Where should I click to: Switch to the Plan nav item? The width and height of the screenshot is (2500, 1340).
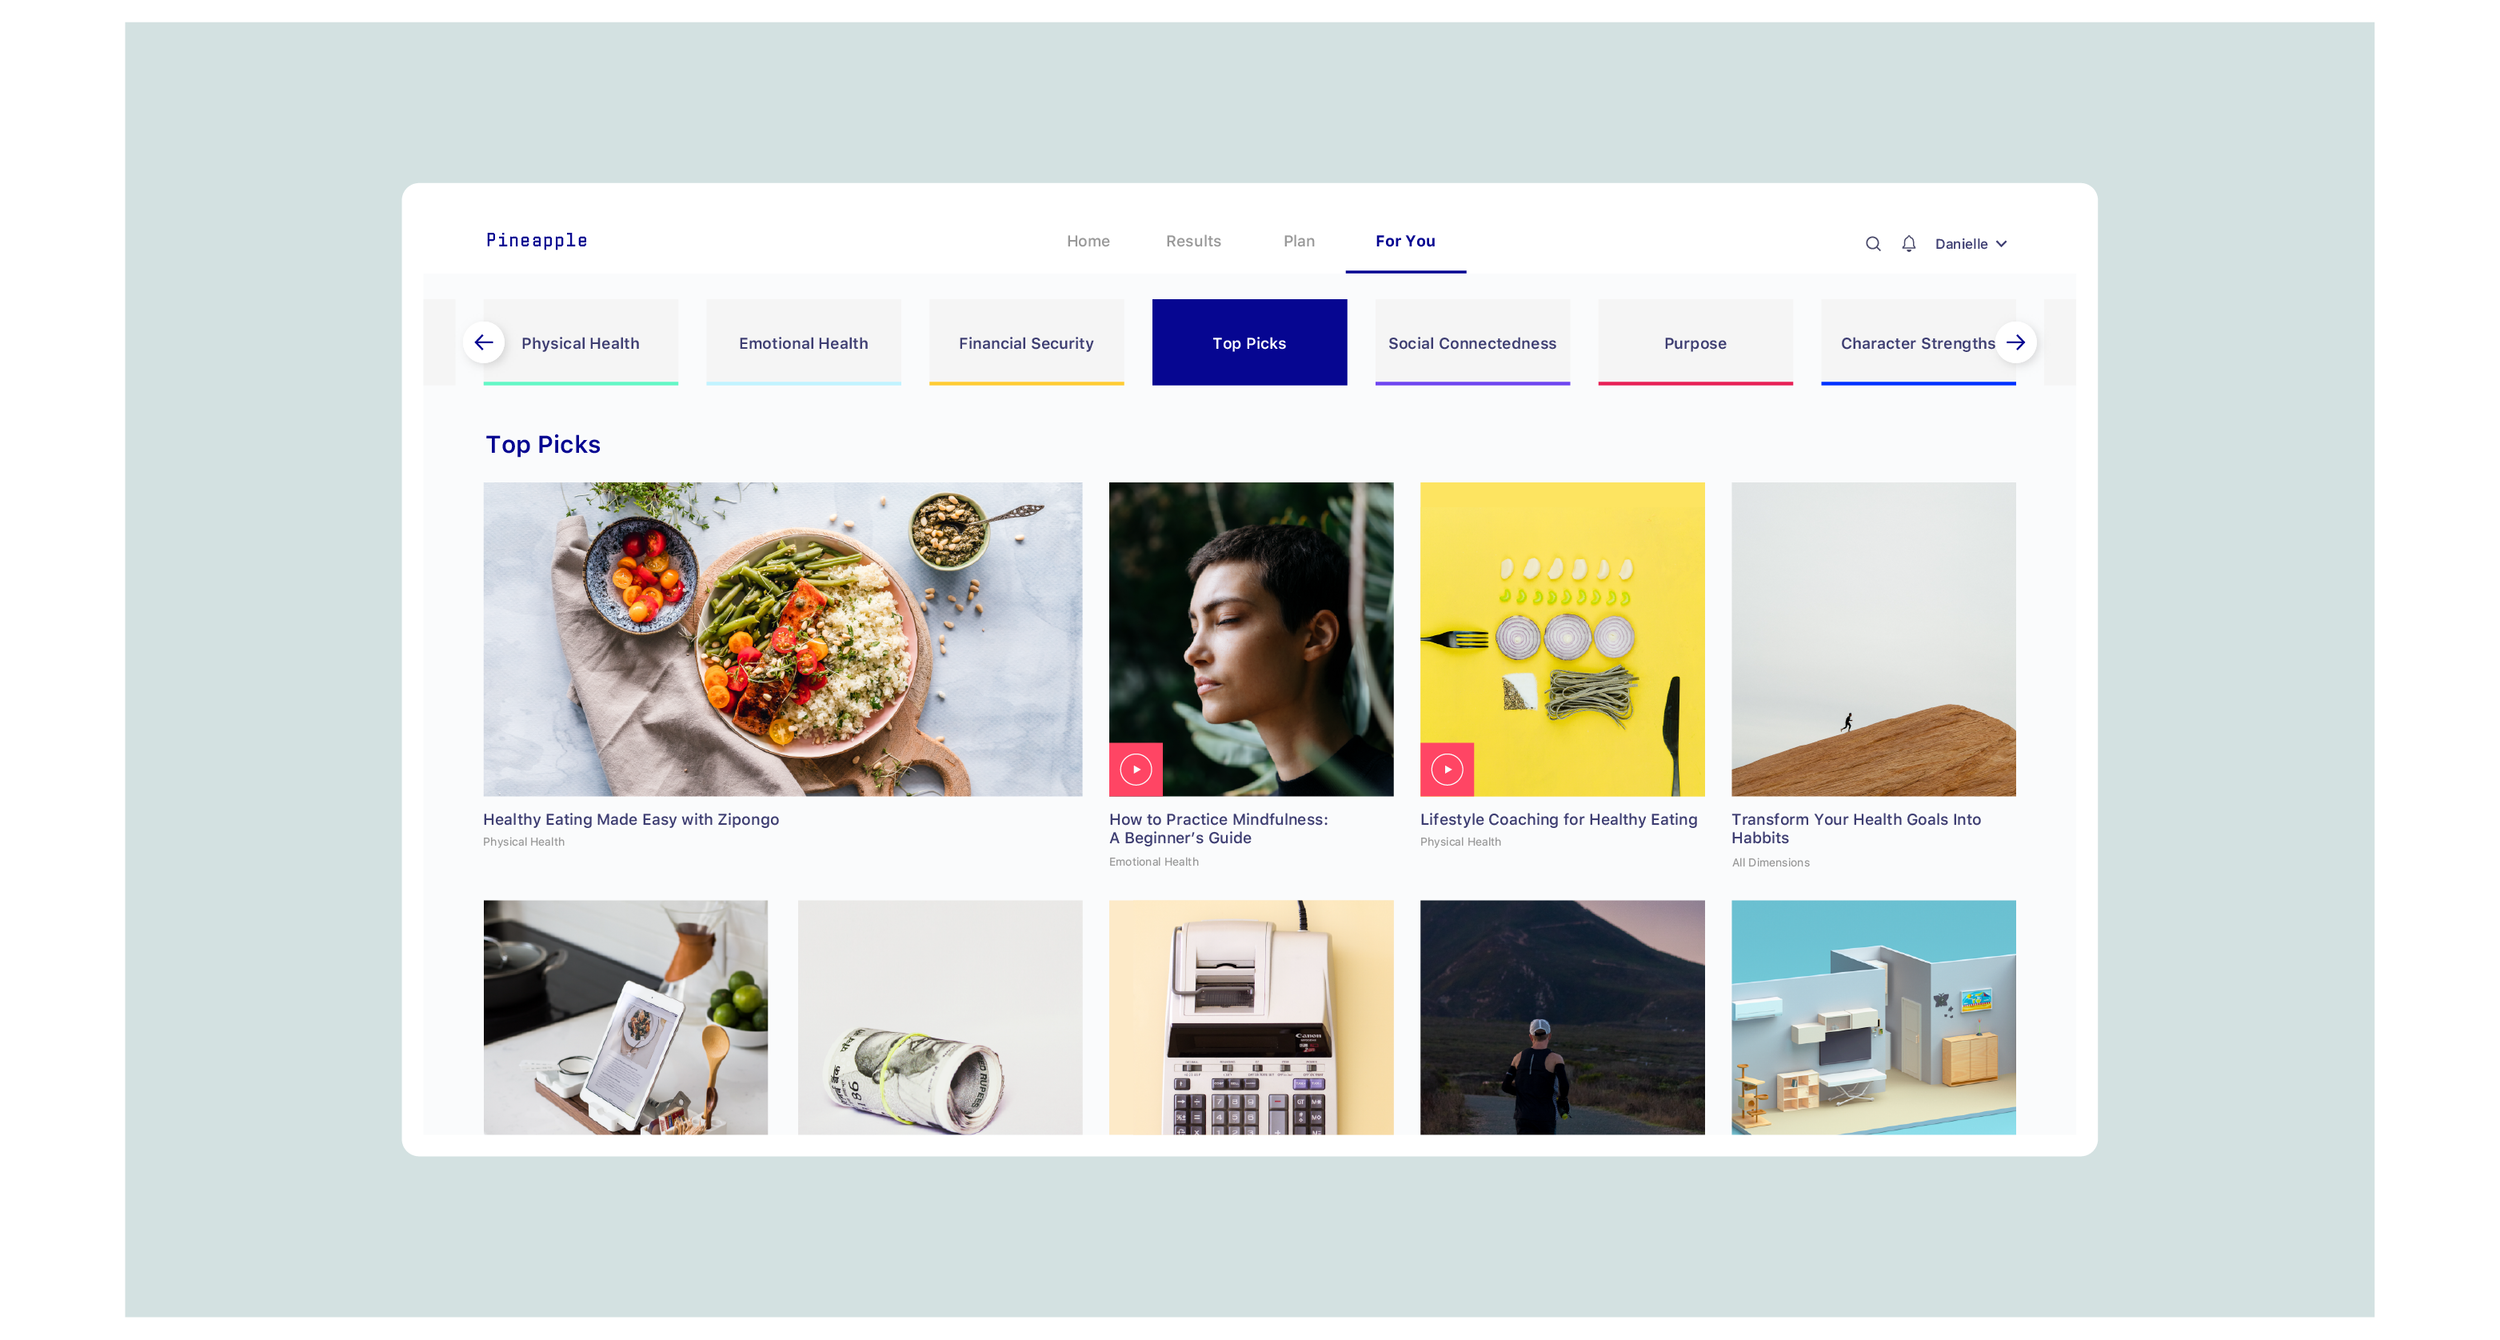click(x=1299, y=241)
